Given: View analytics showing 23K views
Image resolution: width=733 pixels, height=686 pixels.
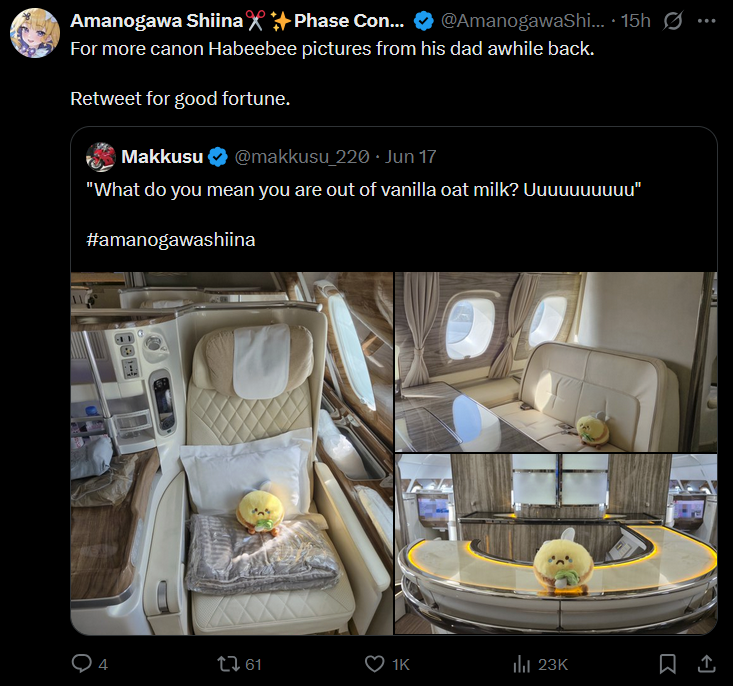Looking at the screenshot, I should coord(522,664).
